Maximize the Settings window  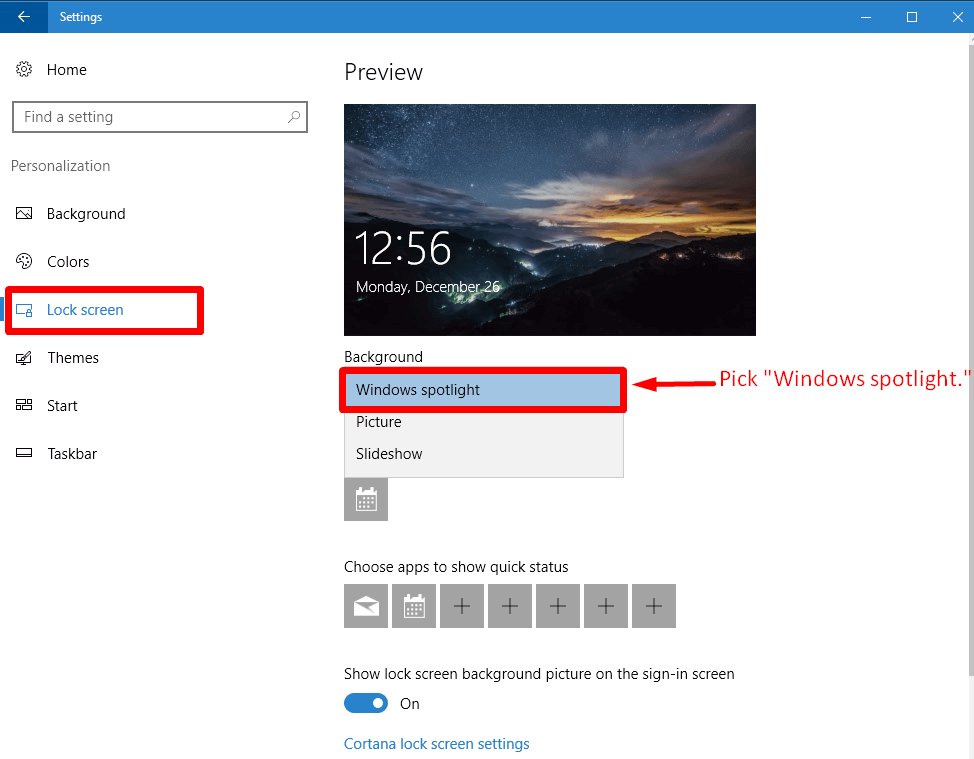(911, 17)
